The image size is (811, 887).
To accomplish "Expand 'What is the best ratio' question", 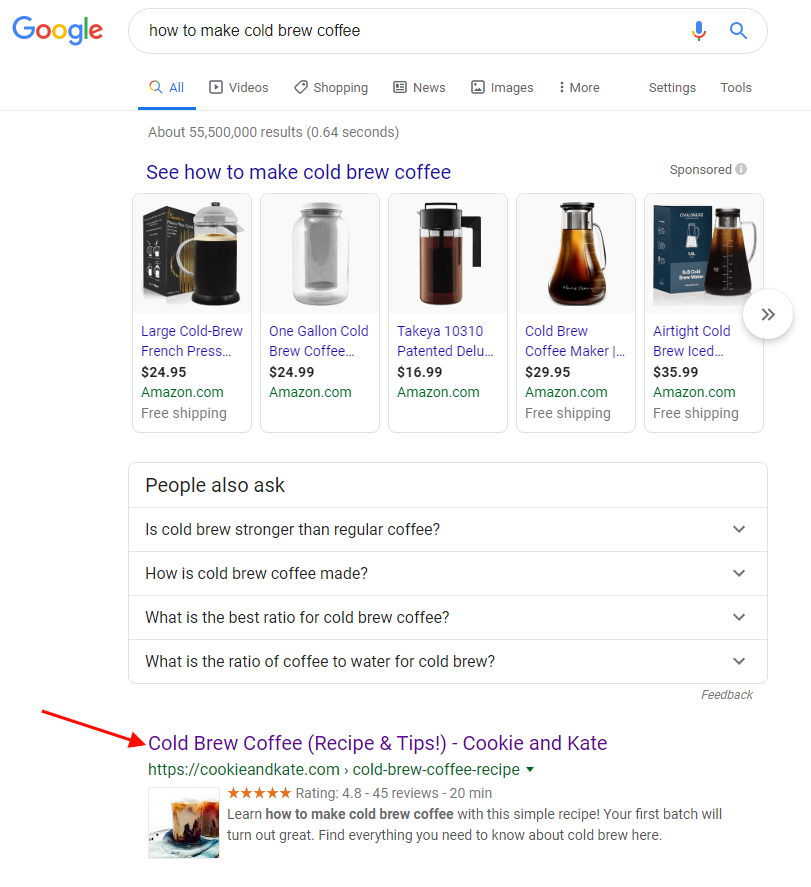I will 447,617.
